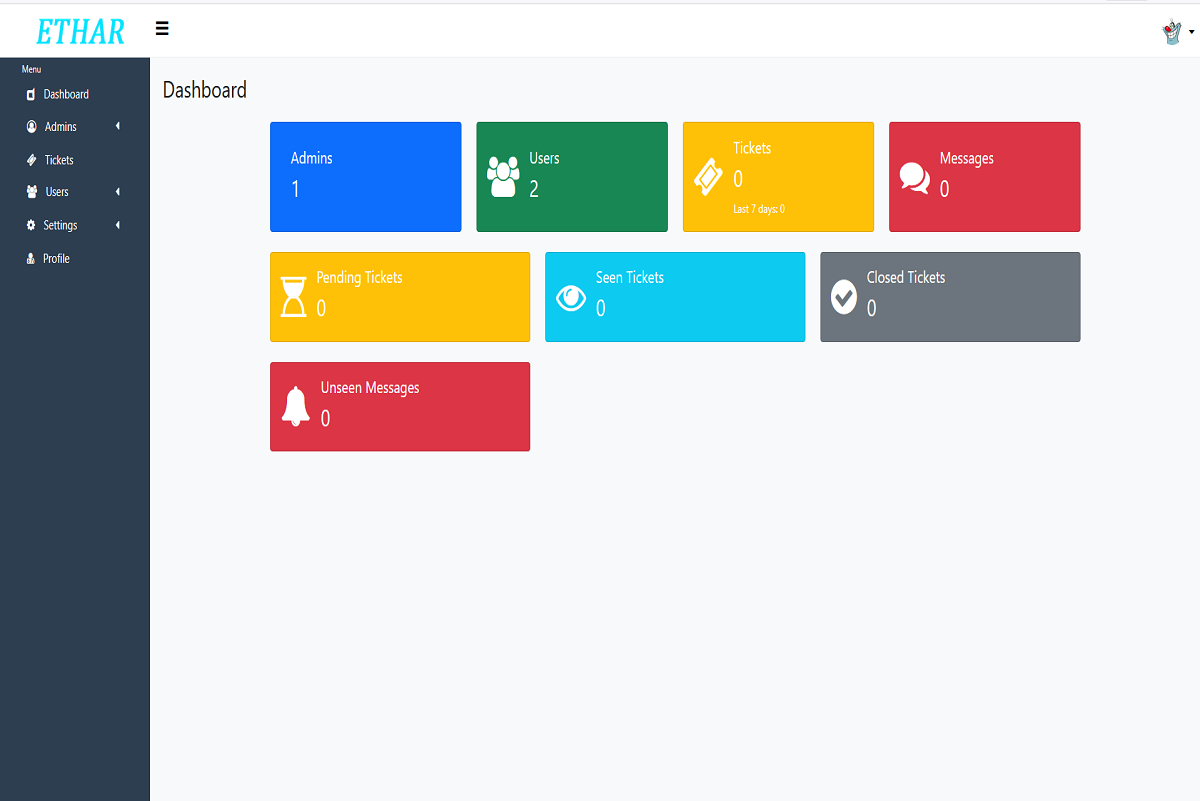The image size is (1200, 801).
Task: Open the Tickets page from the sidebar
Action: (x=58, y=159)
